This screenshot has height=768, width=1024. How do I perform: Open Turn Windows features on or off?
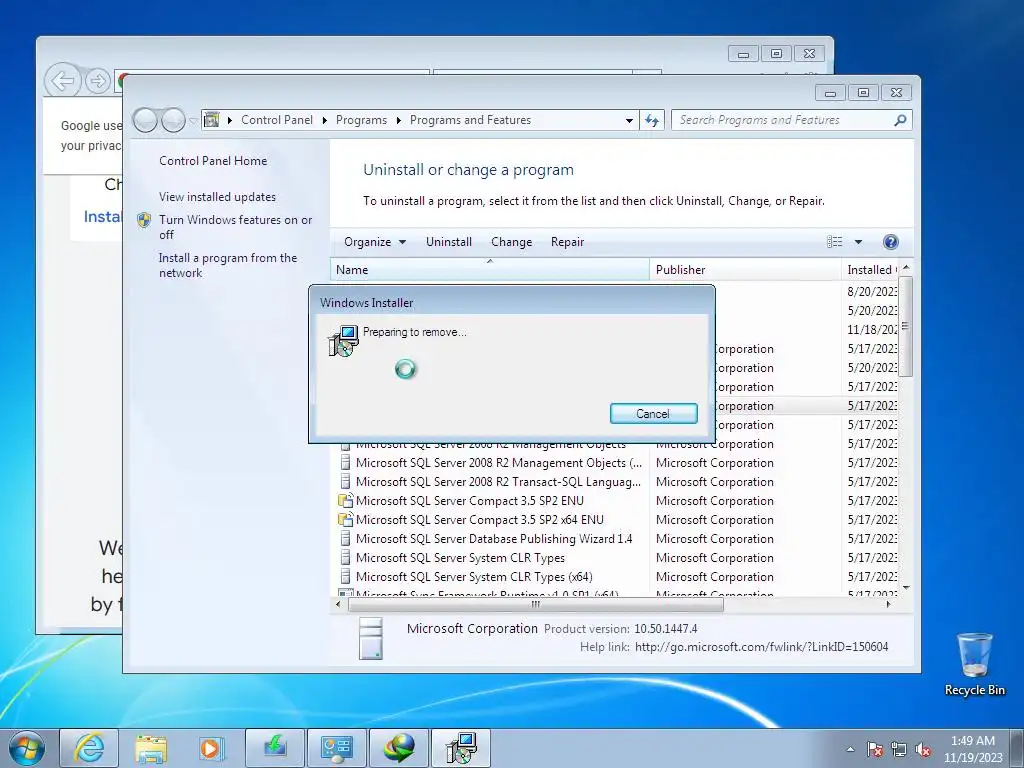[236, 227]
